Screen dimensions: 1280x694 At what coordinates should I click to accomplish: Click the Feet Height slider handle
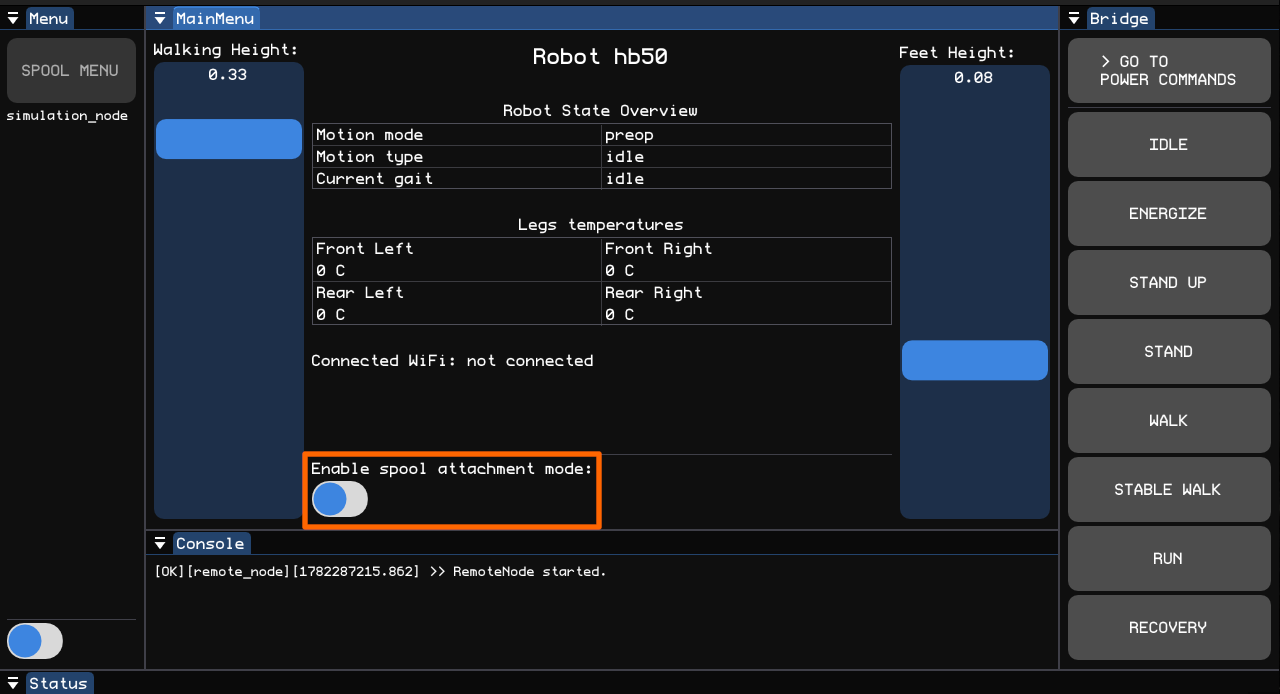975,360
